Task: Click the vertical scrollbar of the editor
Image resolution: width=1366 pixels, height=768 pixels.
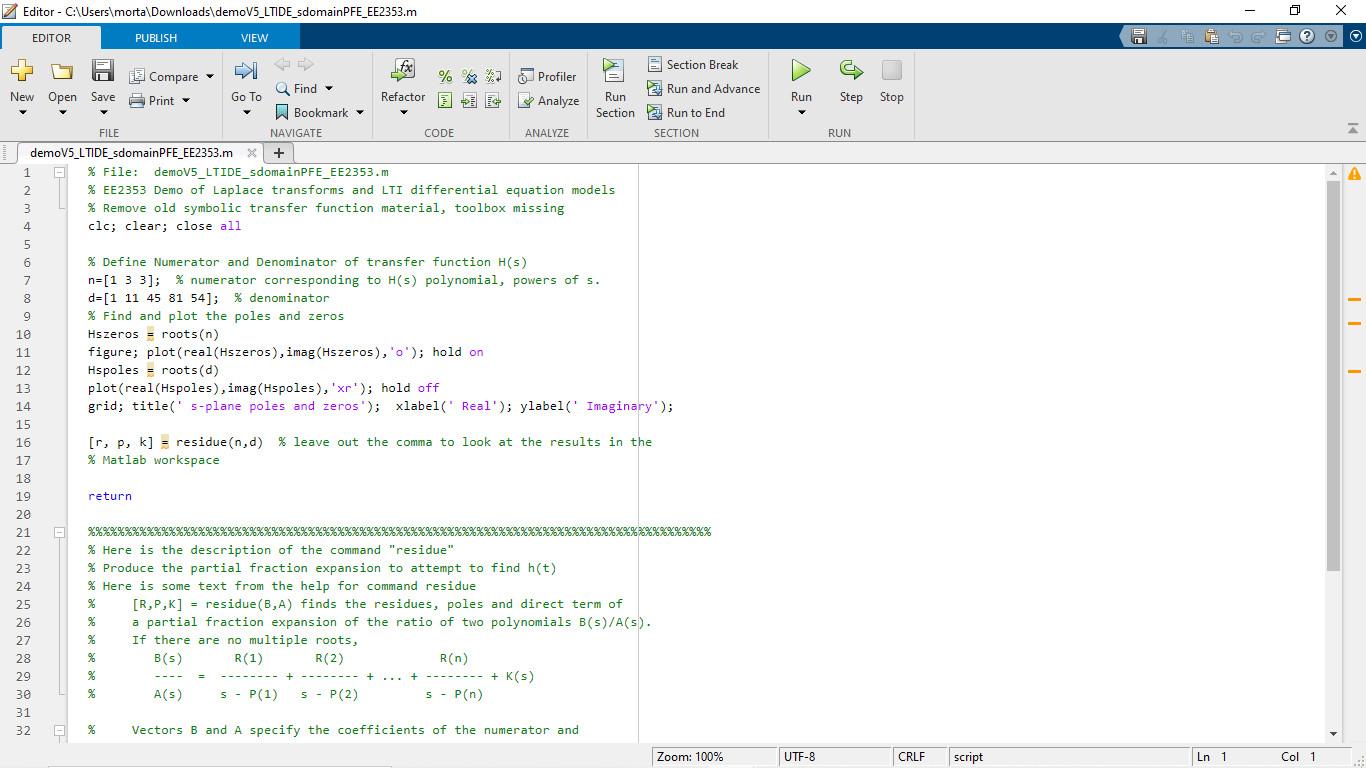Action: click(1333, 376)
